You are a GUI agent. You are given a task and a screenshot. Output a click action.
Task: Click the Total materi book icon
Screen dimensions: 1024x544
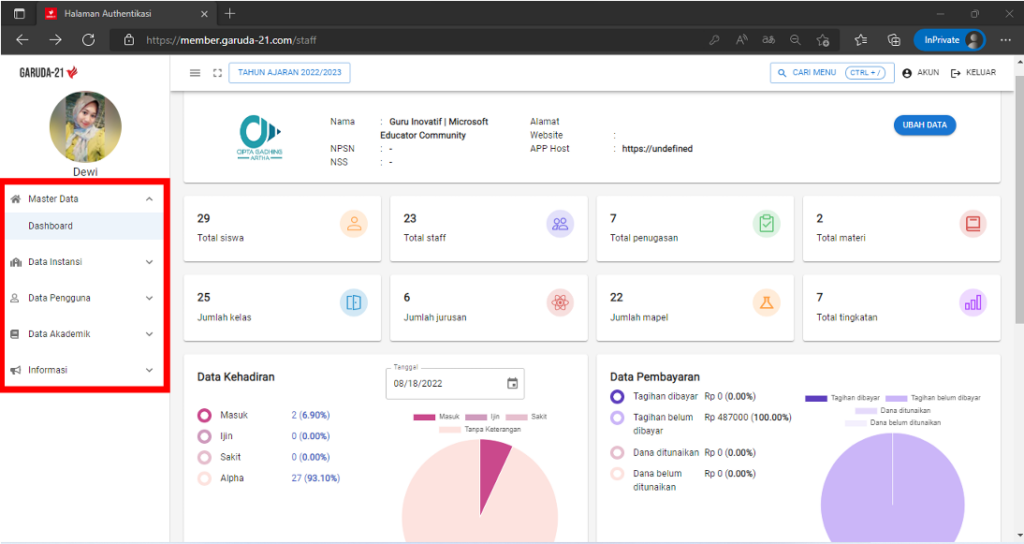pyautogui.click(x=972, y=223)
